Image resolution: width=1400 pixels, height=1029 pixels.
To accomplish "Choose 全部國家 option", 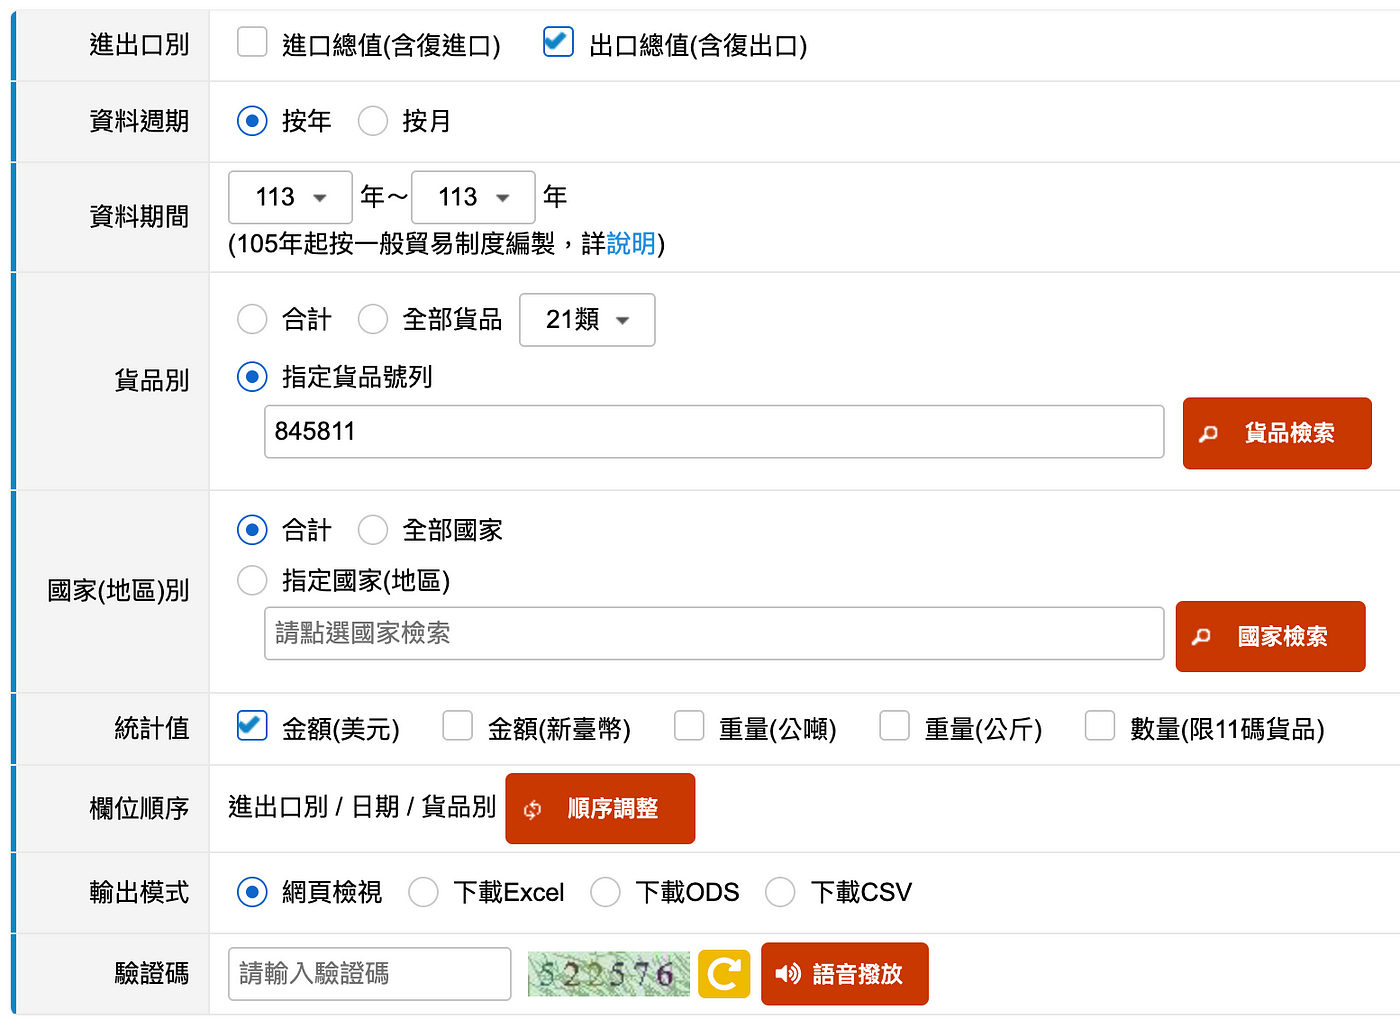I will tap(373, 530).
